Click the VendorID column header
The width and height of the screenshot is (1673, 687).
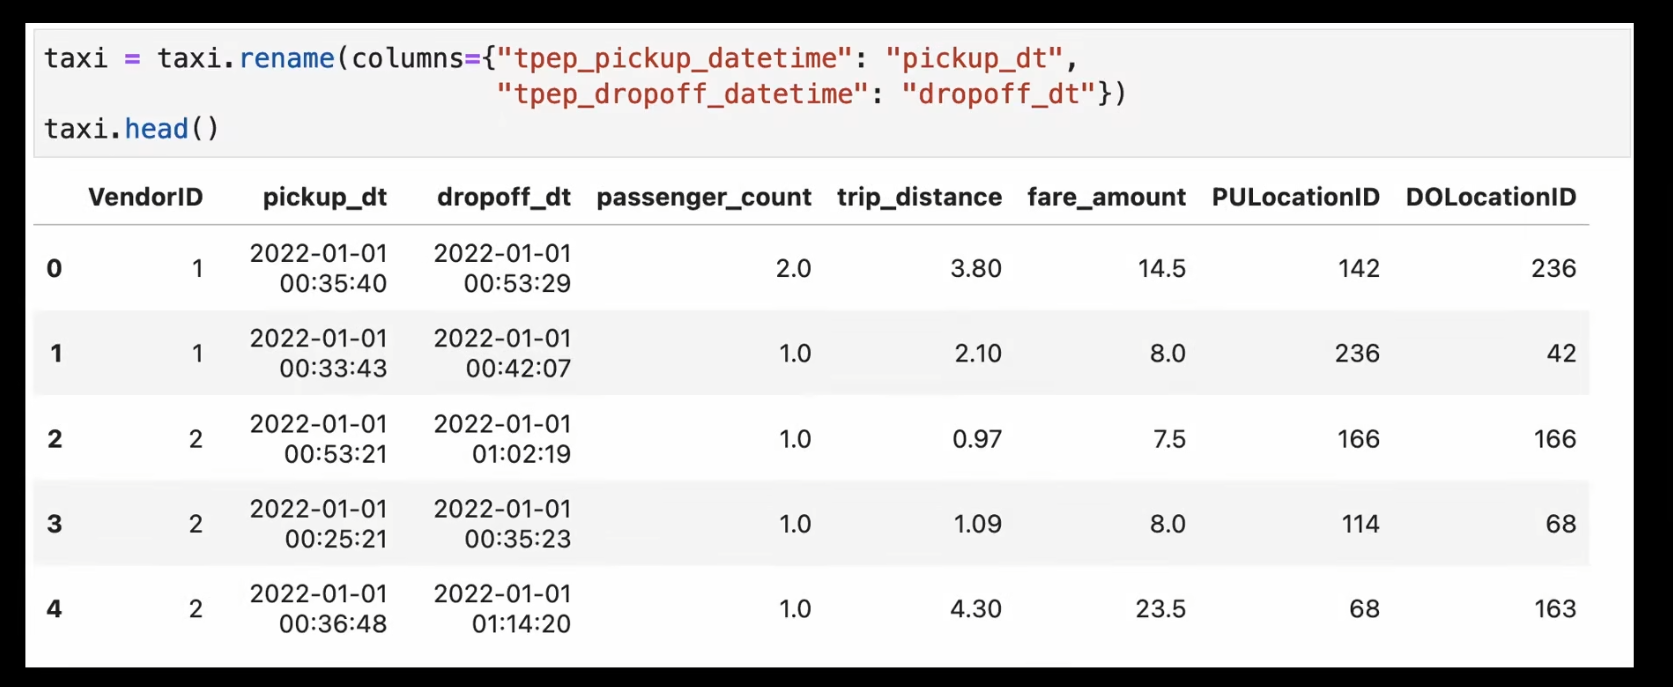click(145, 197)
